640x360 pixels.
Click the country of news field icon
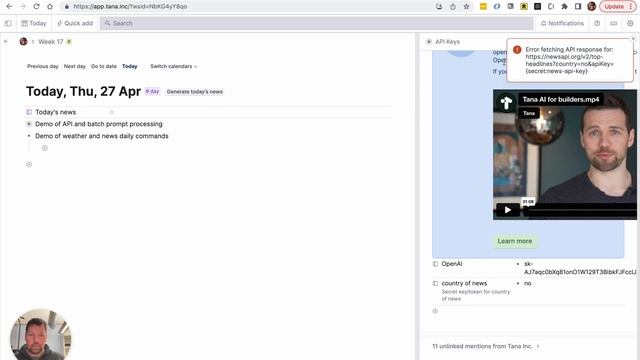point(436,283)
